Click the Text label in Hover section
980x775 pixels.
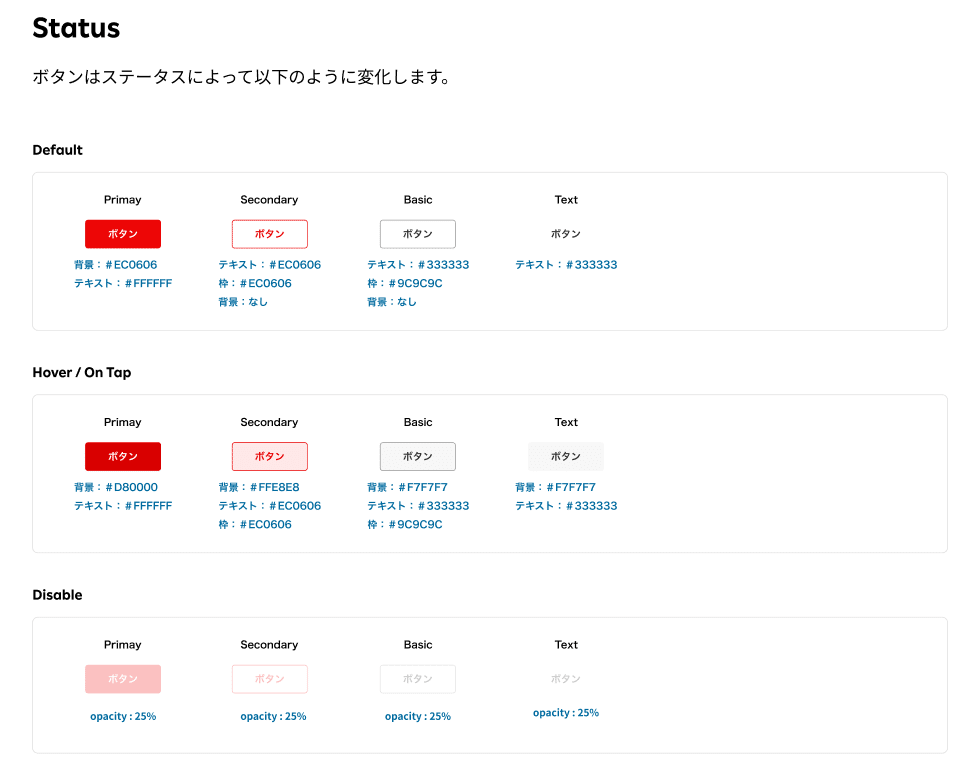(566, 422)
